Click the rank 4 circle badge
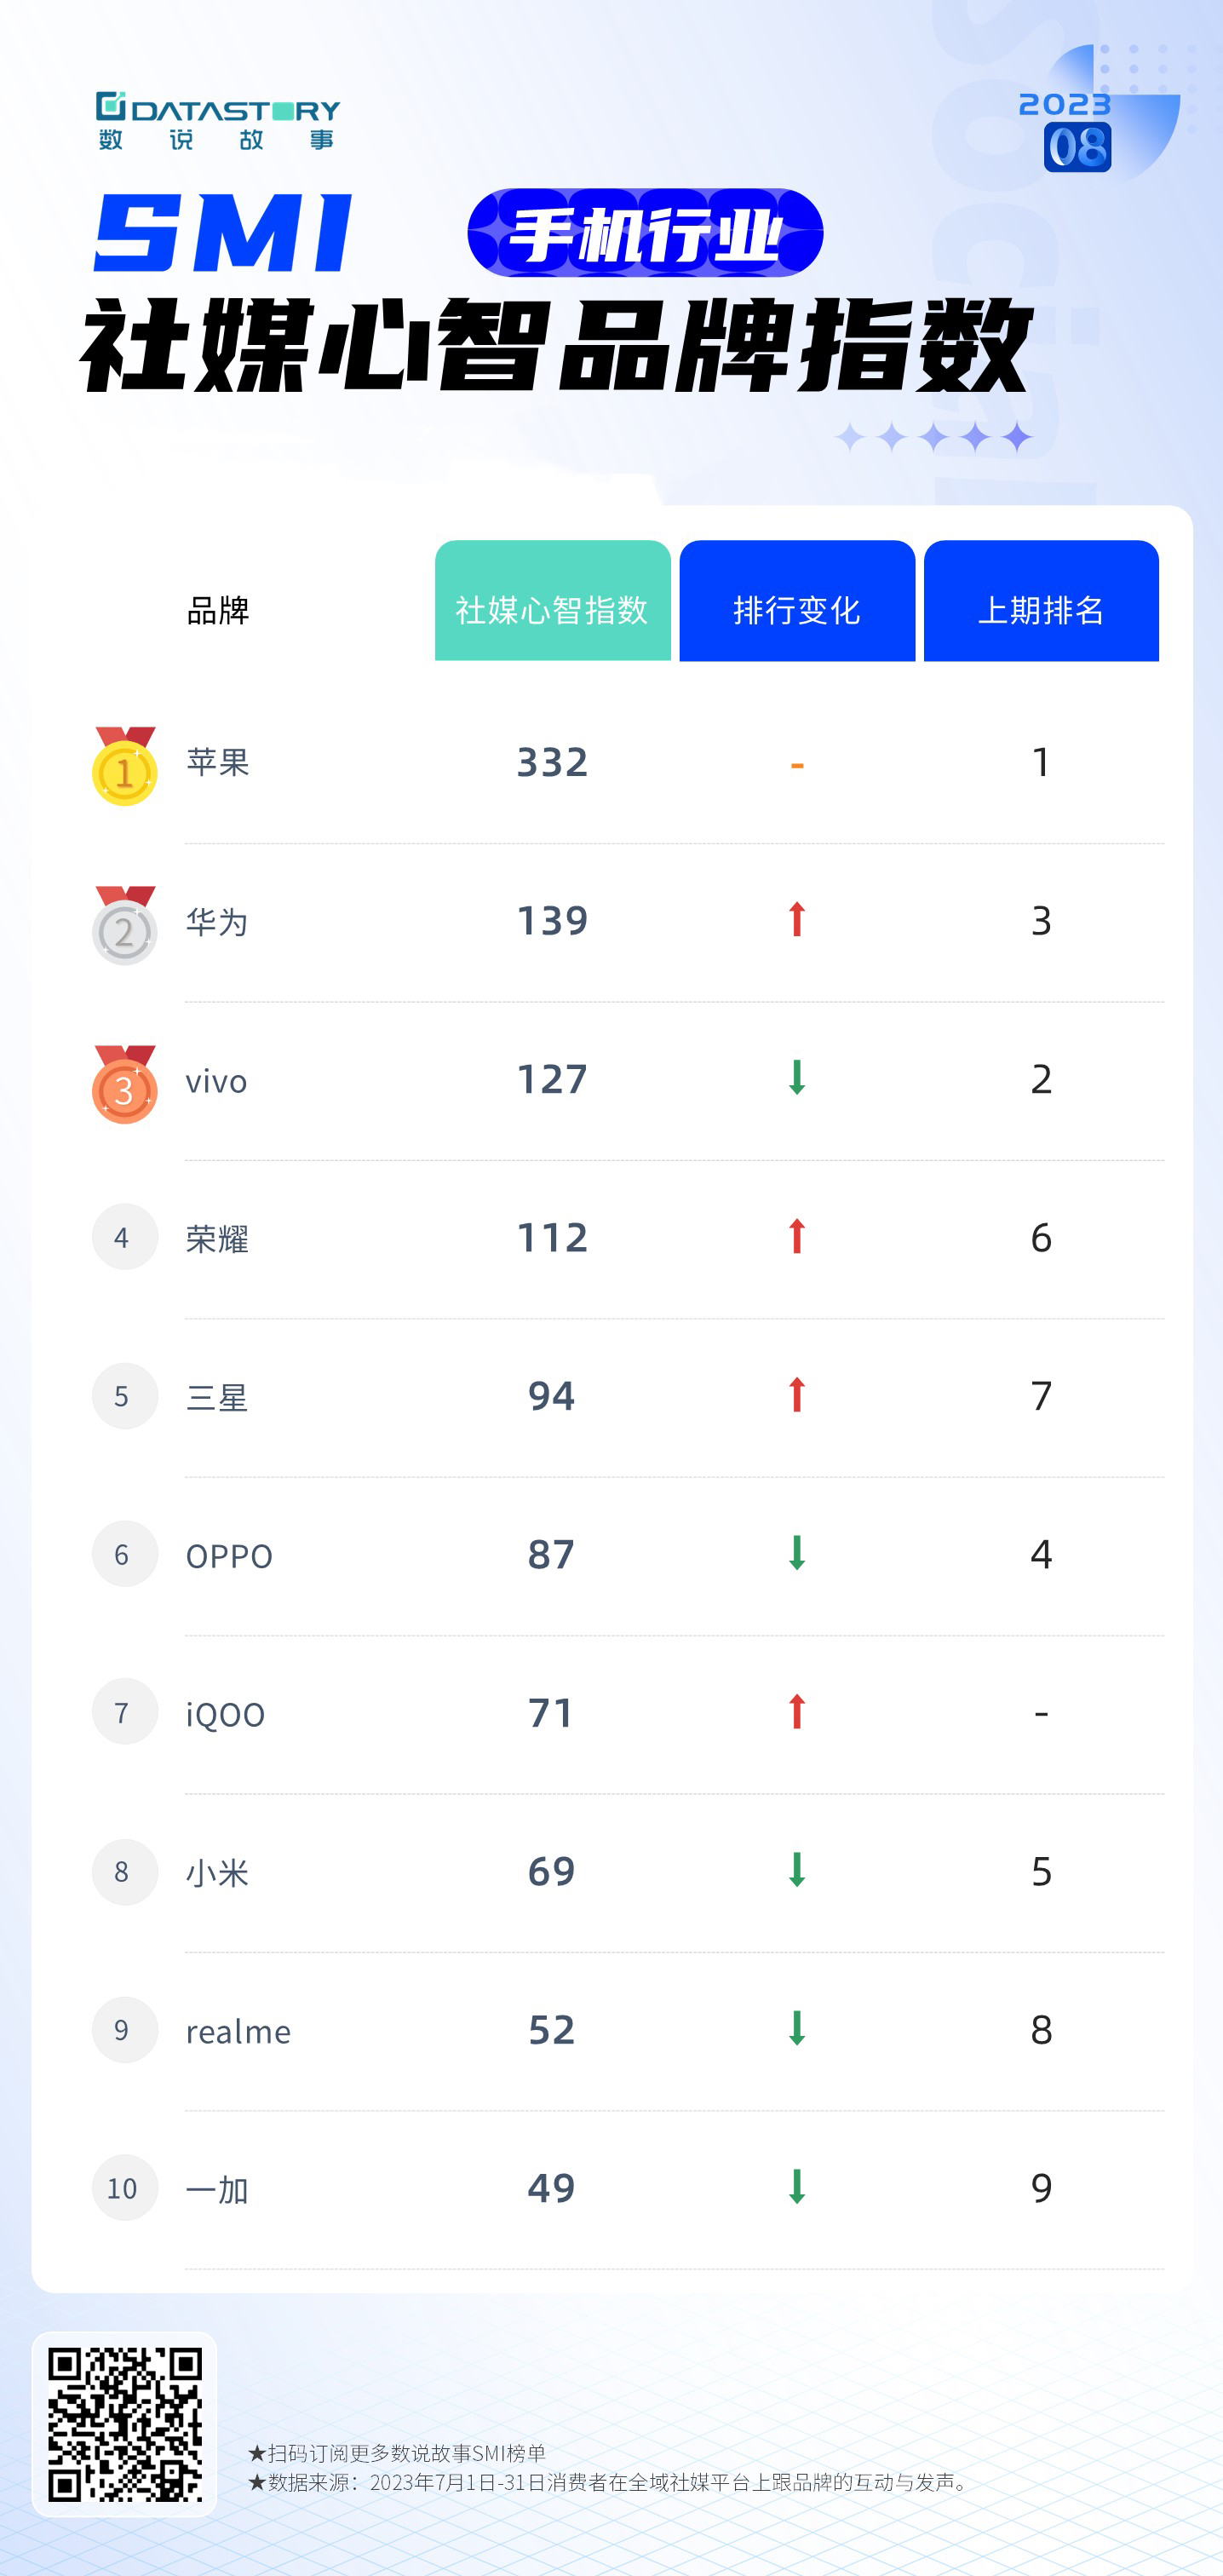The height and width of the screenshot is (2576, 1223). pos(124,1237)
